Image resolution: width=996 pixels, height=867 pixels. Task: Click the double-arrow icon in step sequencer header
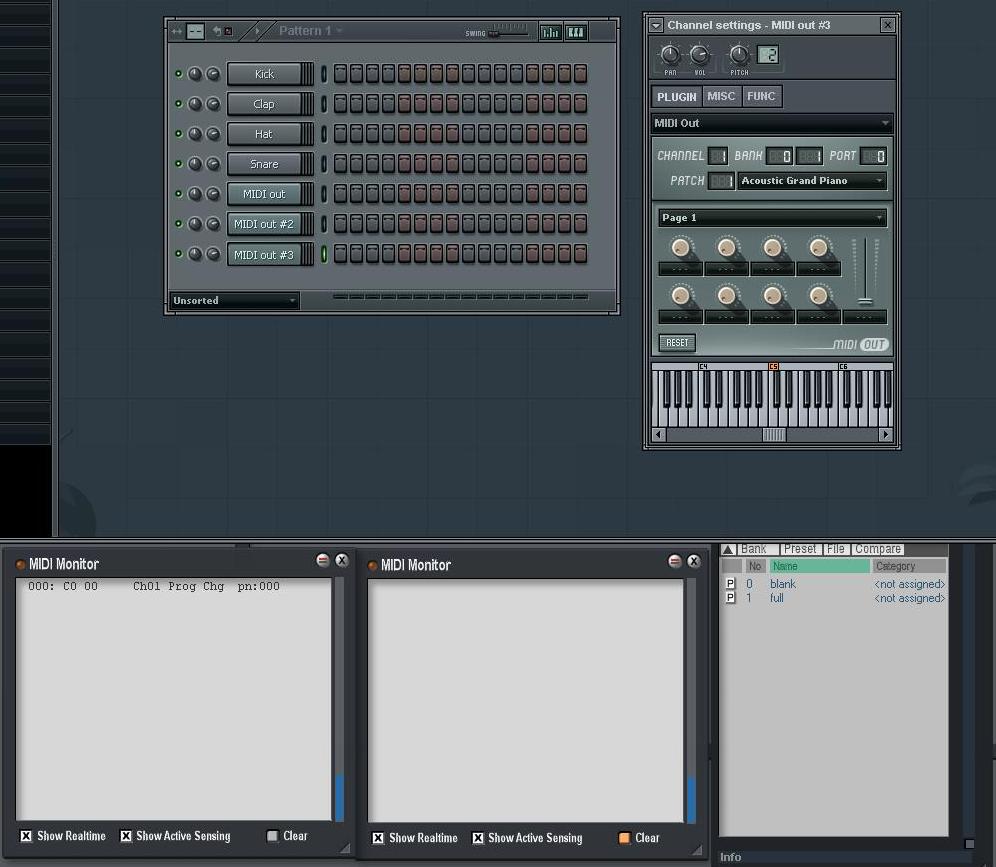pos(177,31)
